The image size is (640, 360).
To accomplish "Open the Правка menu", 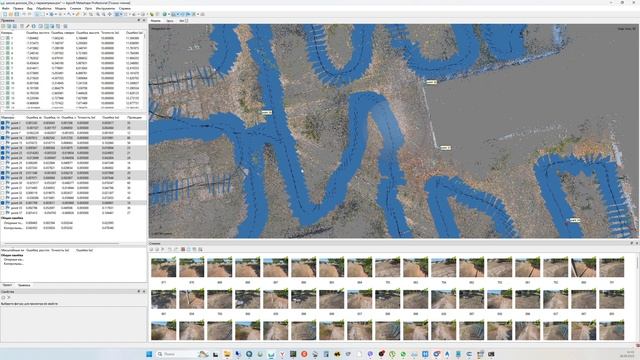I will point(18,8).
